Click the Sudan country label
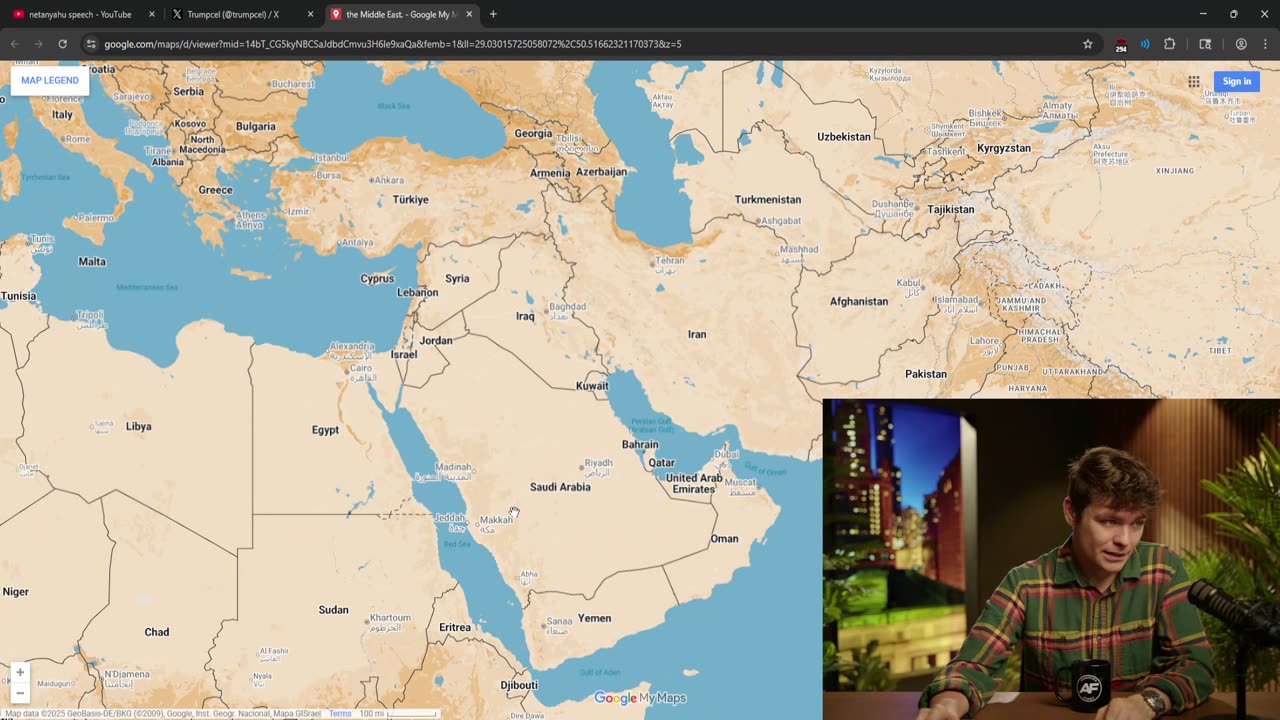Screen dimensions: 1280x720 click(333, 610)
